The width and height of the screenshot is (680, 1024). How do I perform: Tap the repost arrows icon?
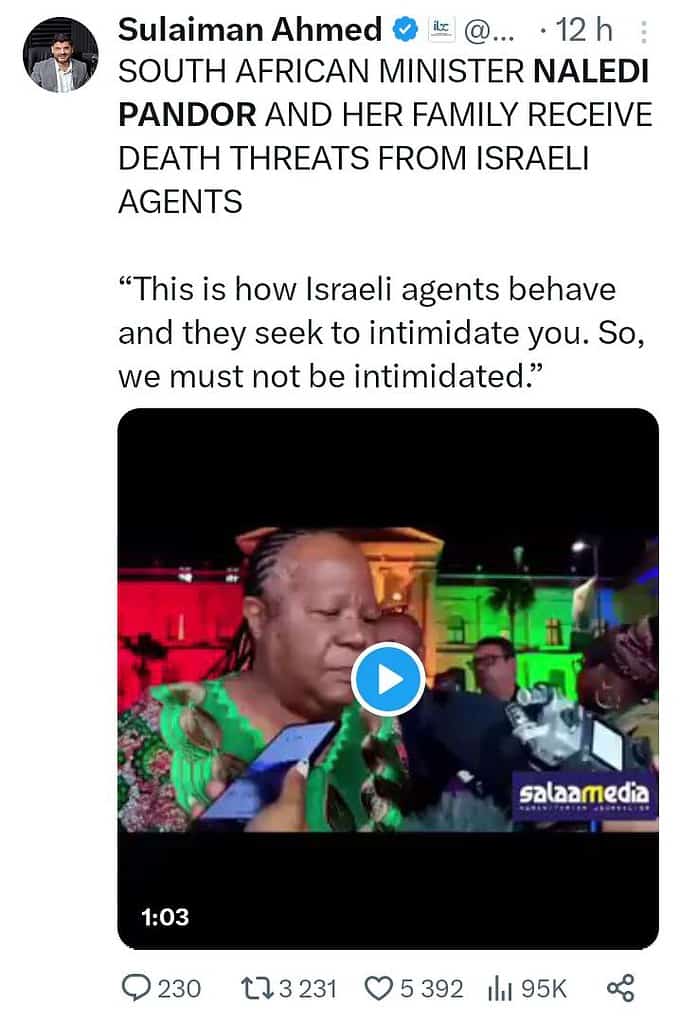(x=256, y=988)
